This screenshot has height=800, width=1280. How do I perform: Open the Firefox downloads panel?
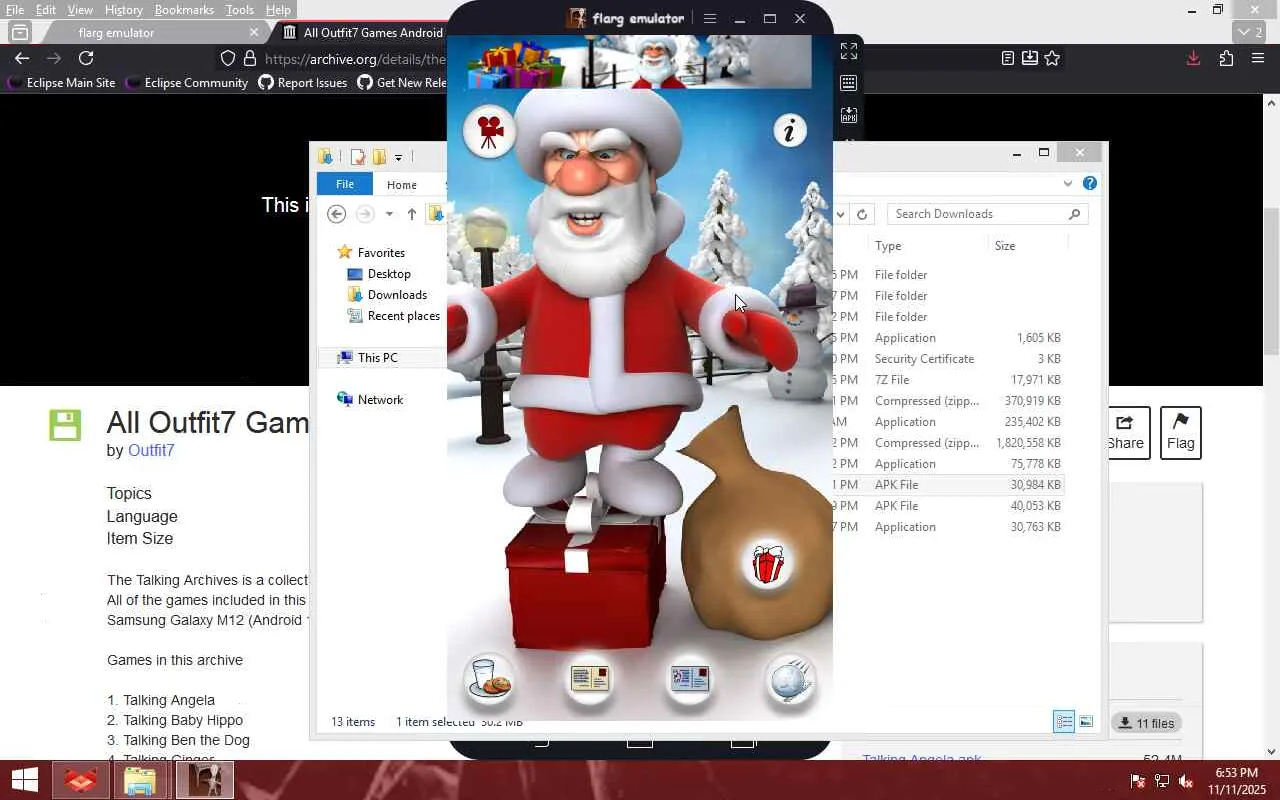coord(1193,58)
